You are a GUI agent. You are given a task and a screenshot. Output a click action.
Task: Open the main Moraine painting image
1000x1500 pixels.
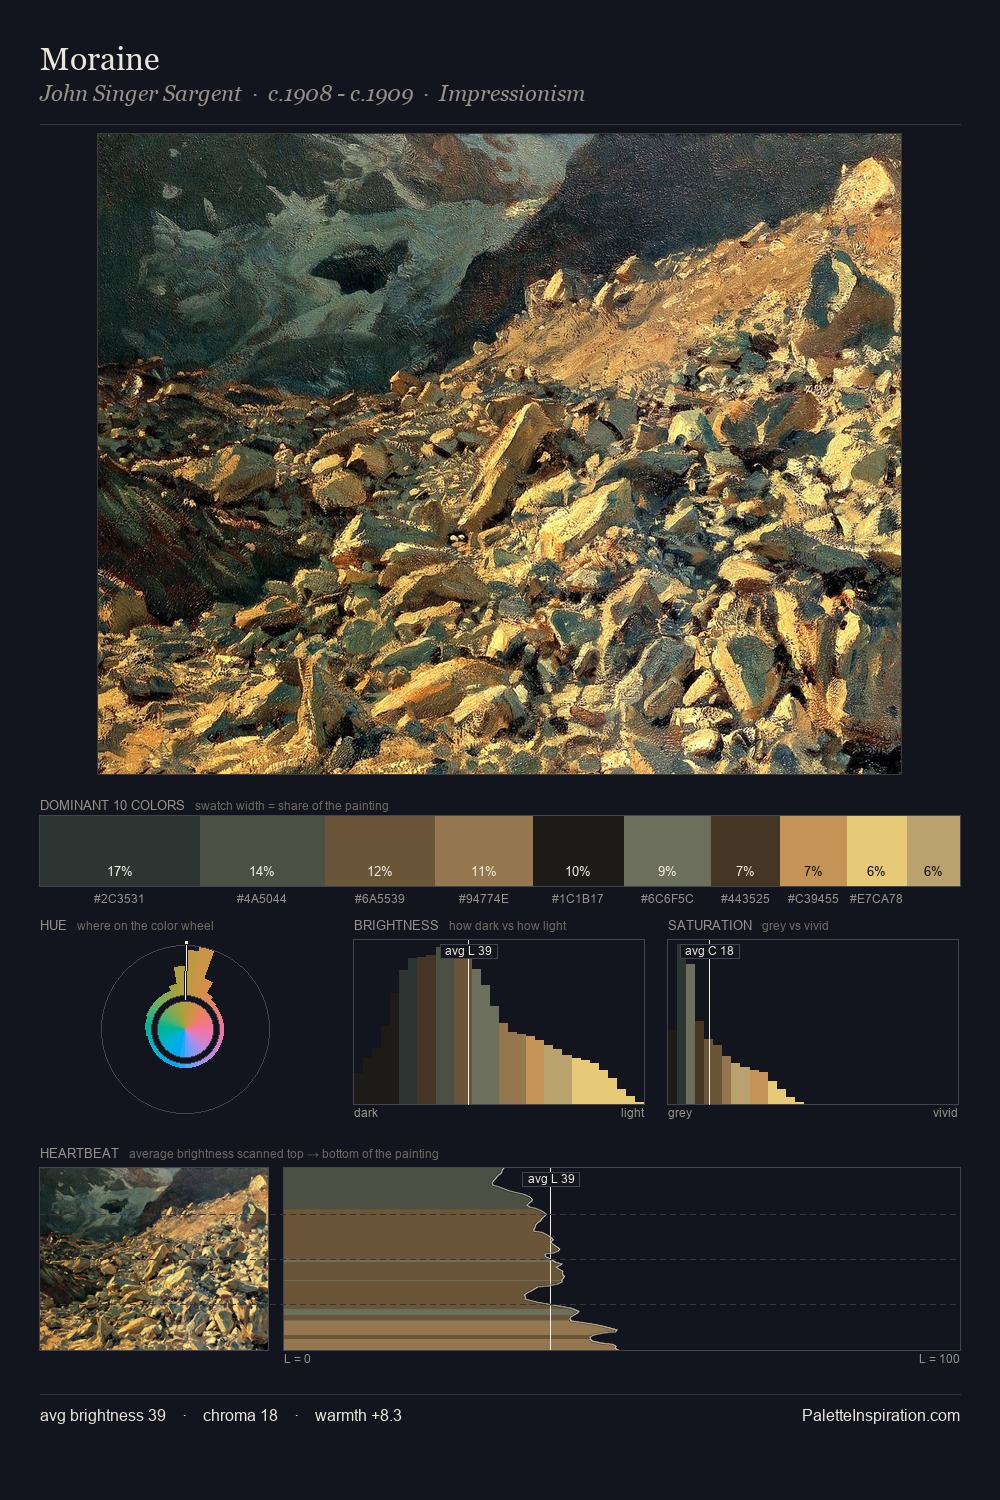click(499, 454)
